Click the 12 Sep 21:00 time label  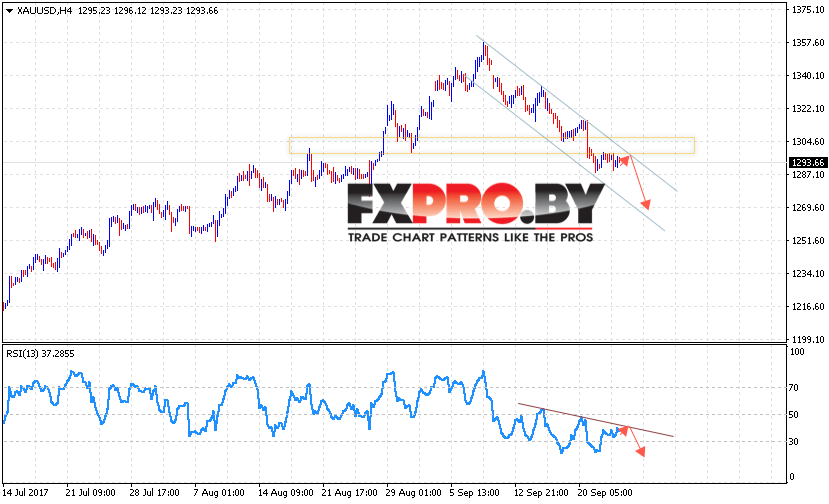pos(541,492)
